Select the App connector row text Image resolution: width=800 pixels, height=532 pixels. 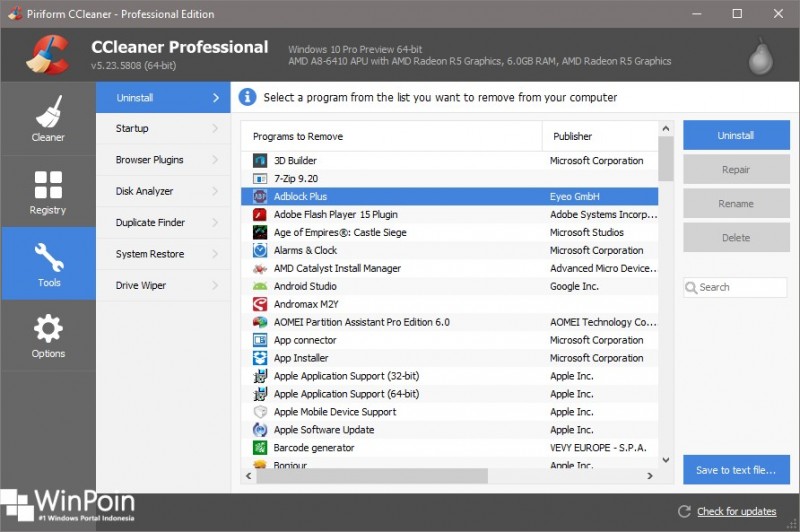[305, 340]
